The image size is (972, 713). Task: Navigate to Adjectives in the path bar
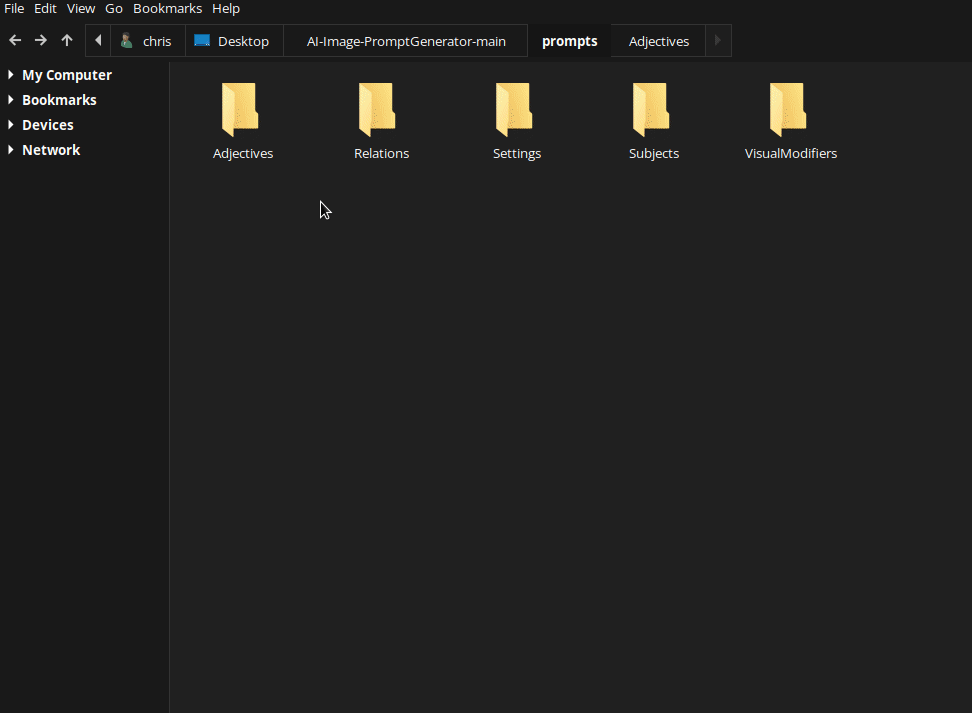658,41
